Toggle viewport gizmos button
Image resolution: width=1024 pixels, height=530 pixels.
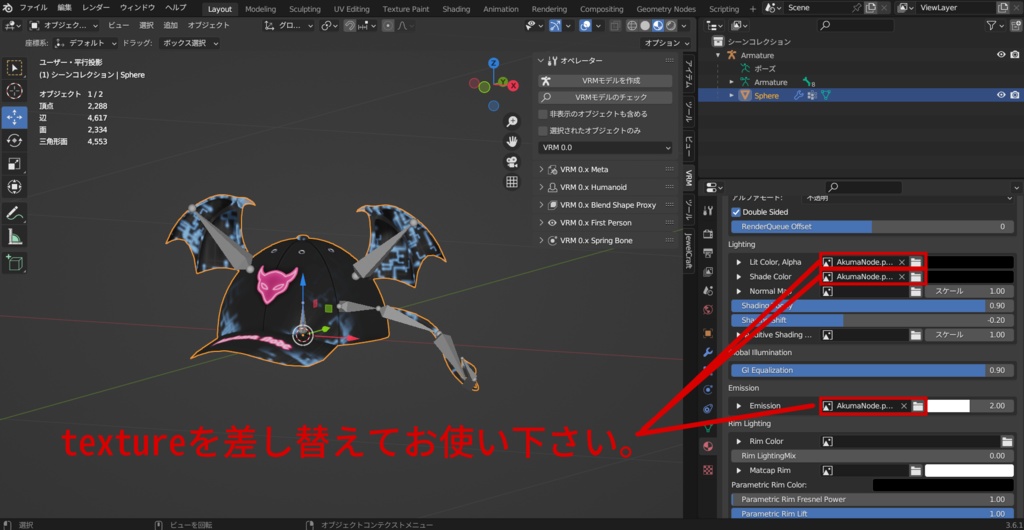click(555, 25)
